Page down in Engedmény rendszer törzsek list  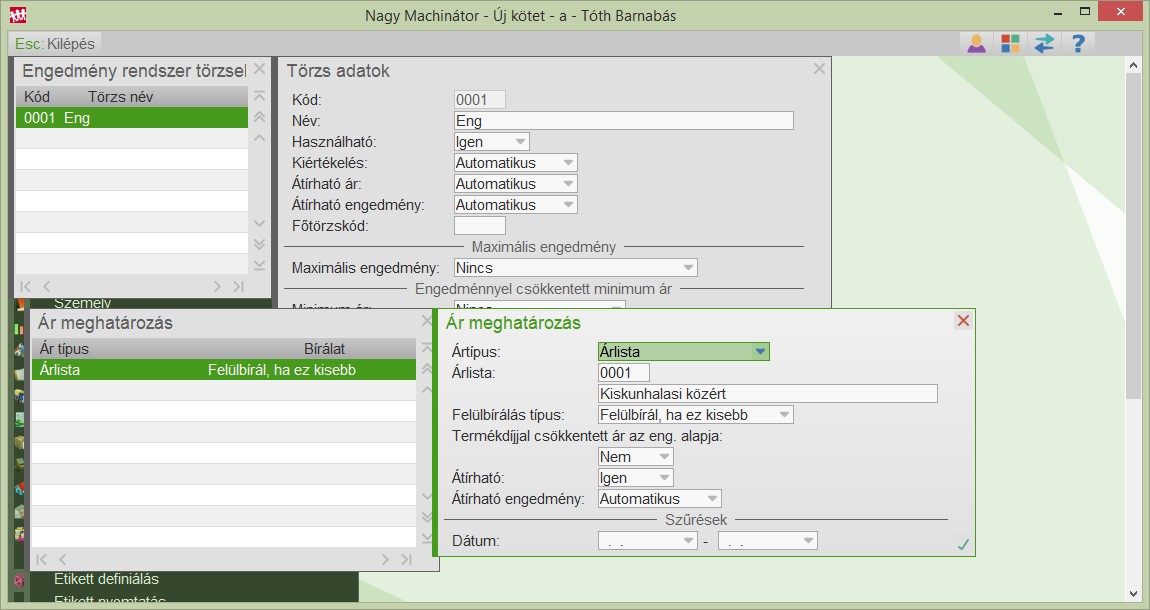(x=260, y=244)
